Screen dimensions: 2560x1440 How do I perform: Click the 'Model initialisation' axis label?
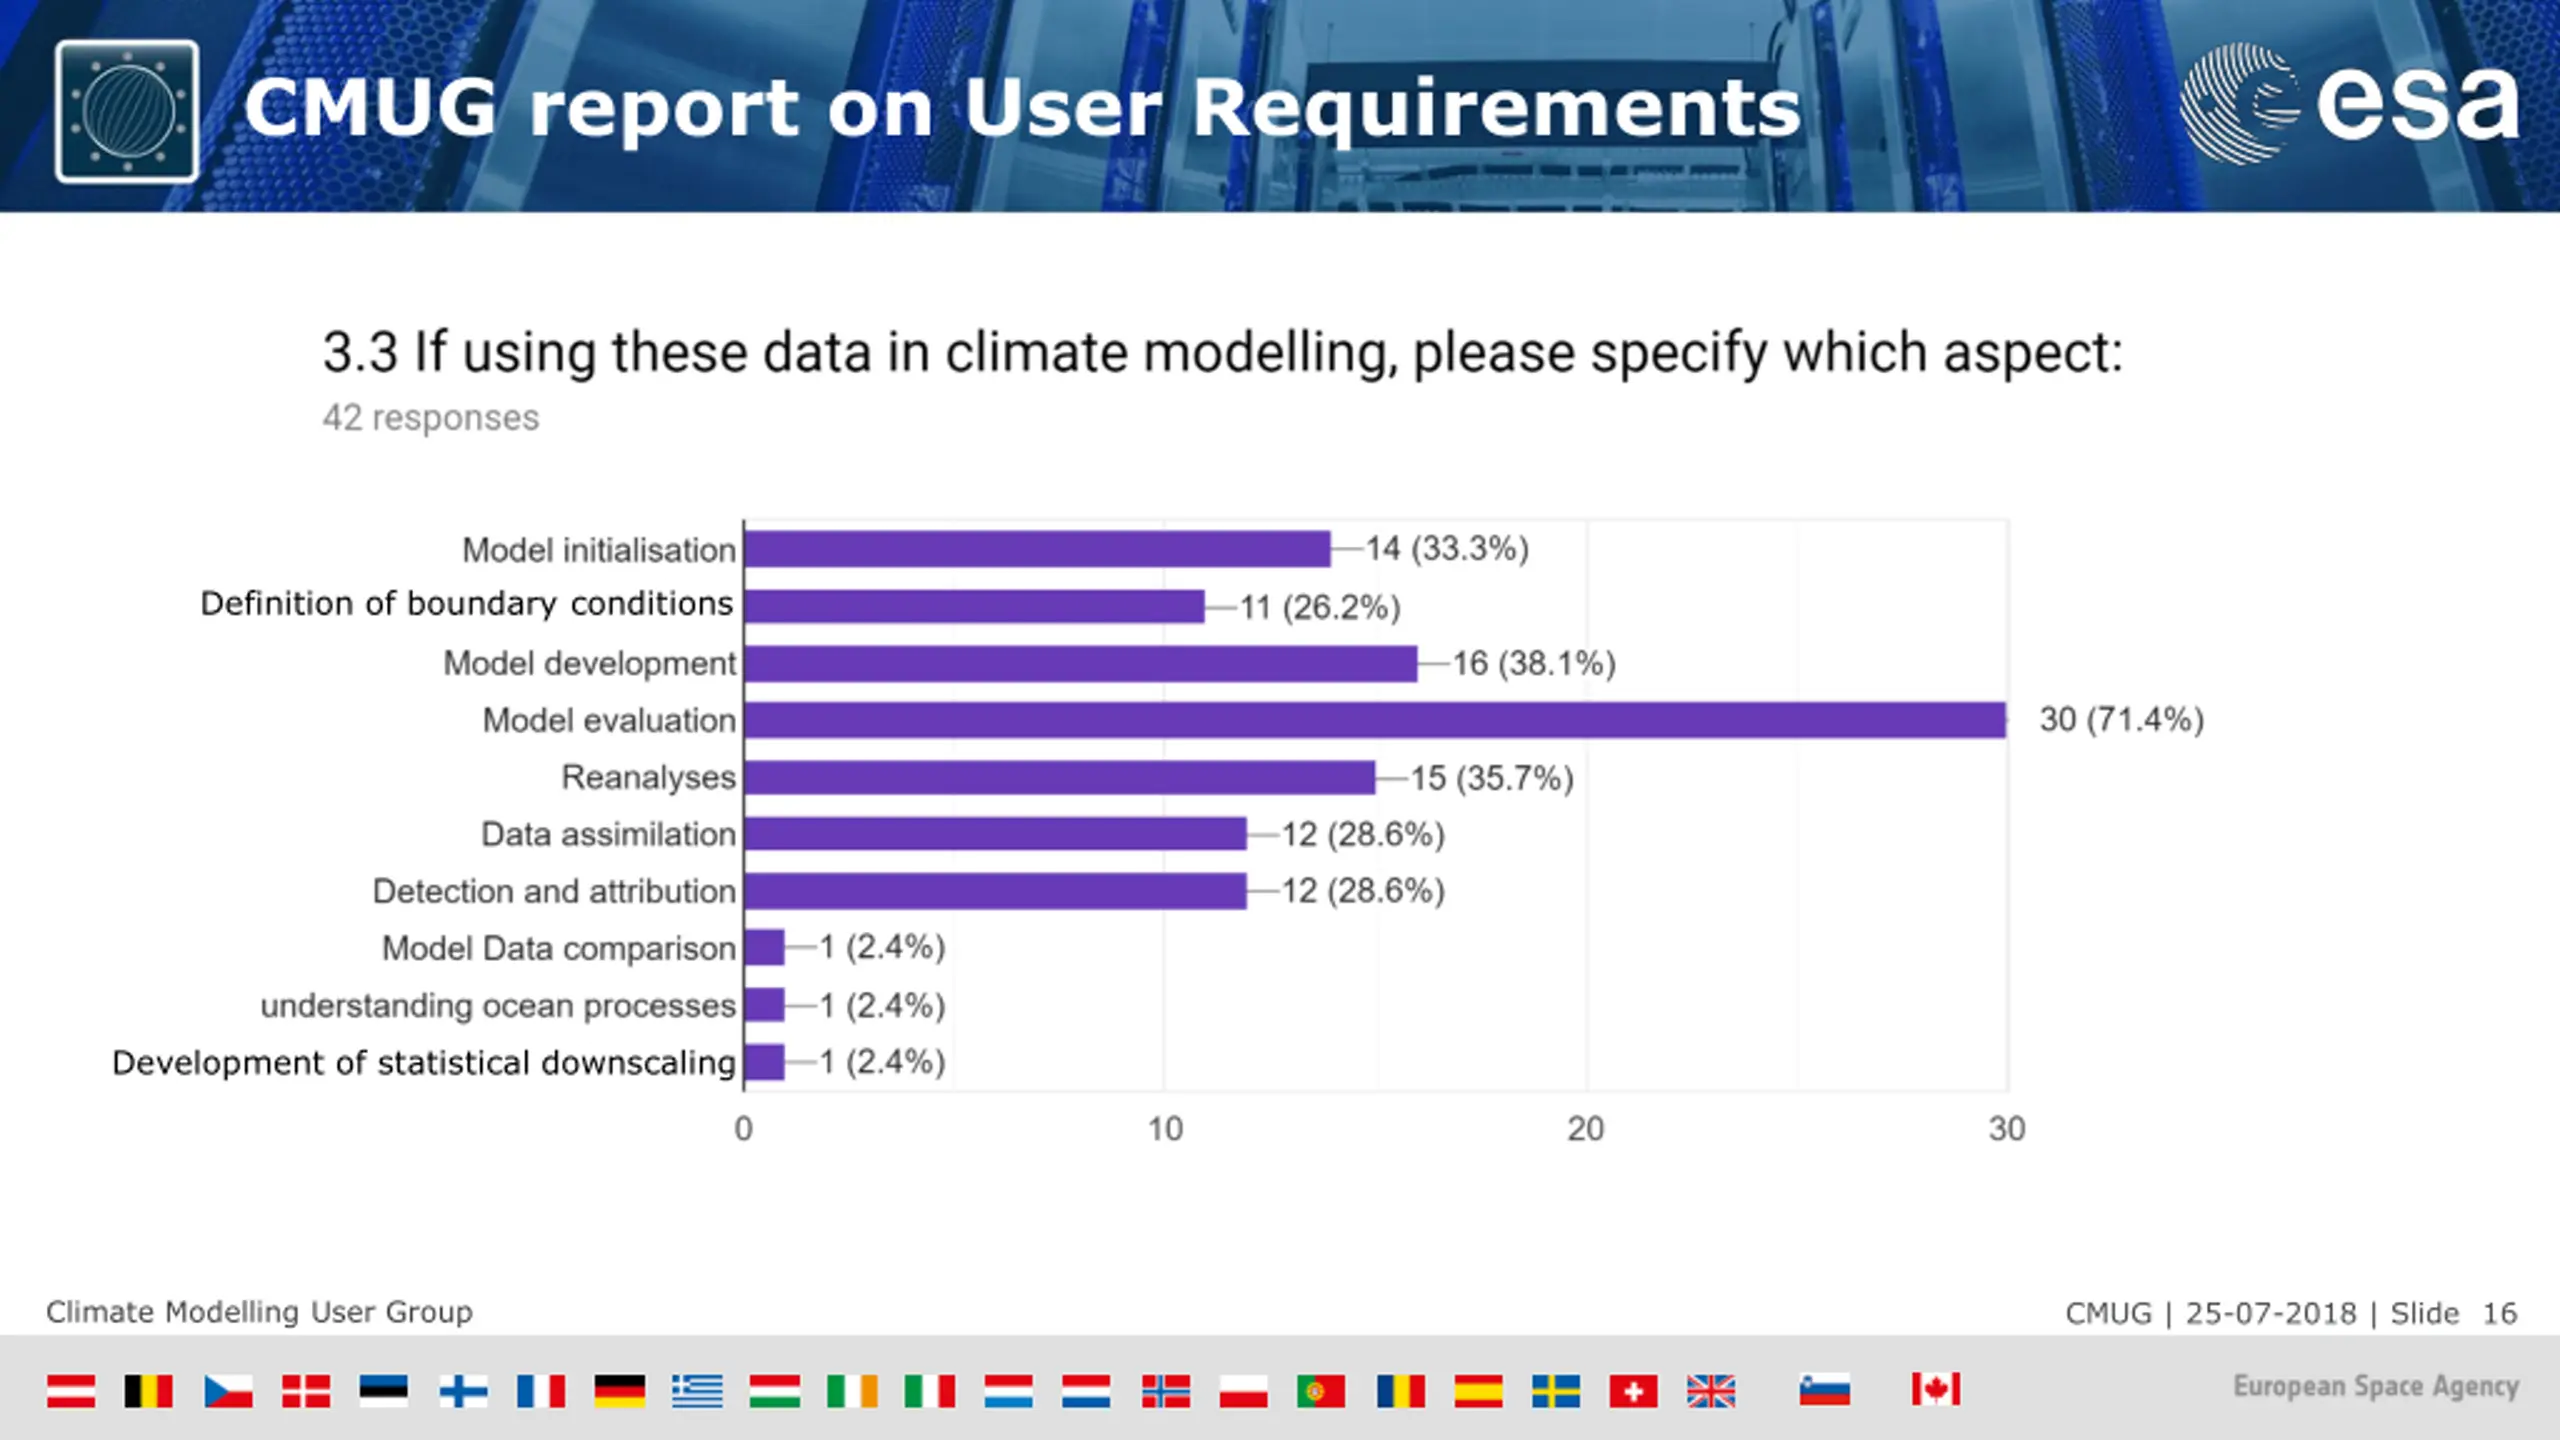pyautogui.click(x=598, y=550)
